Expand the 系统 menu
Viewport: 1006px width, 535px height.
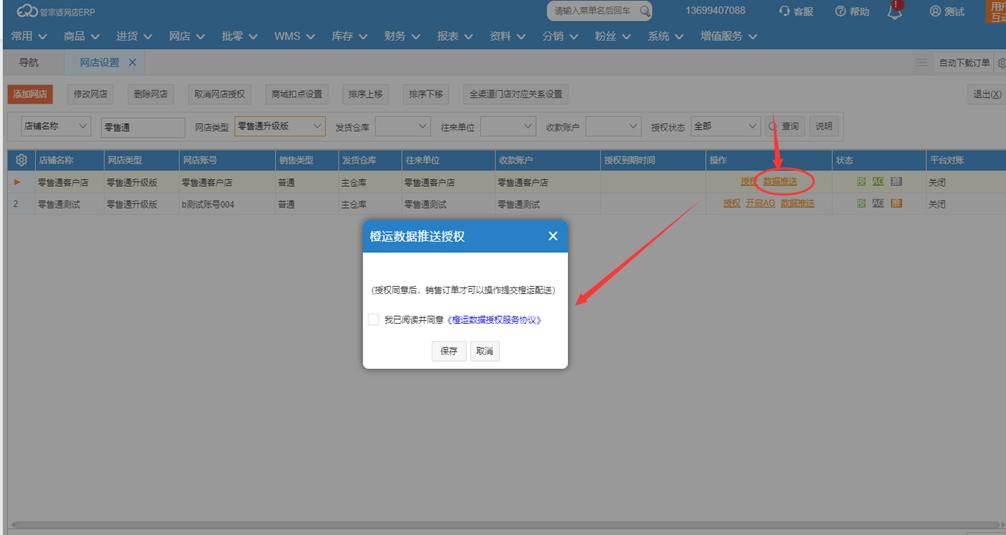tap(665, 36)
